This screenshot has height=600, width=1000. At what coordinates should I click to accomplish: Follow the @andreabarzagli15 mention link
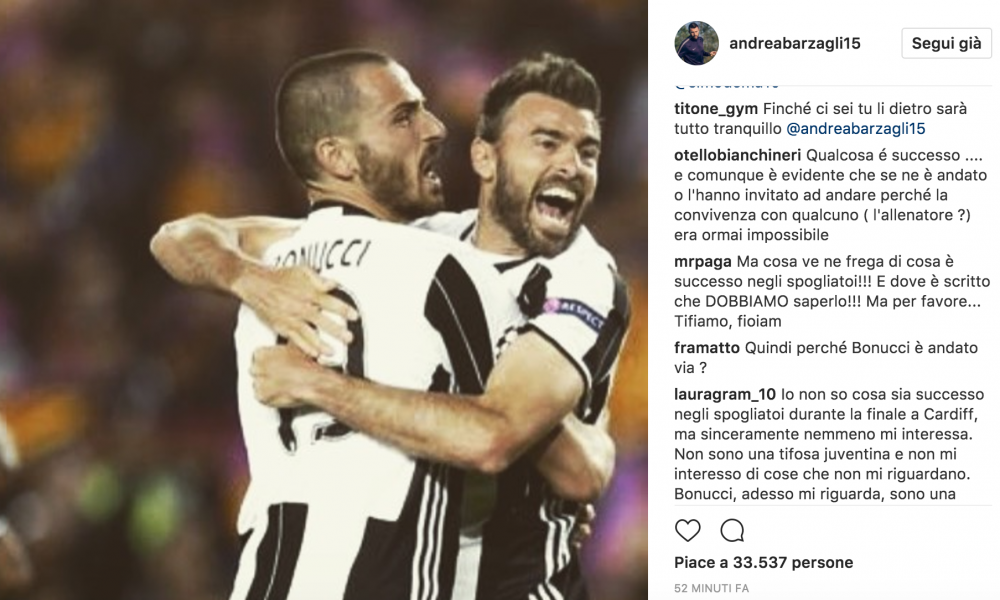856,129
